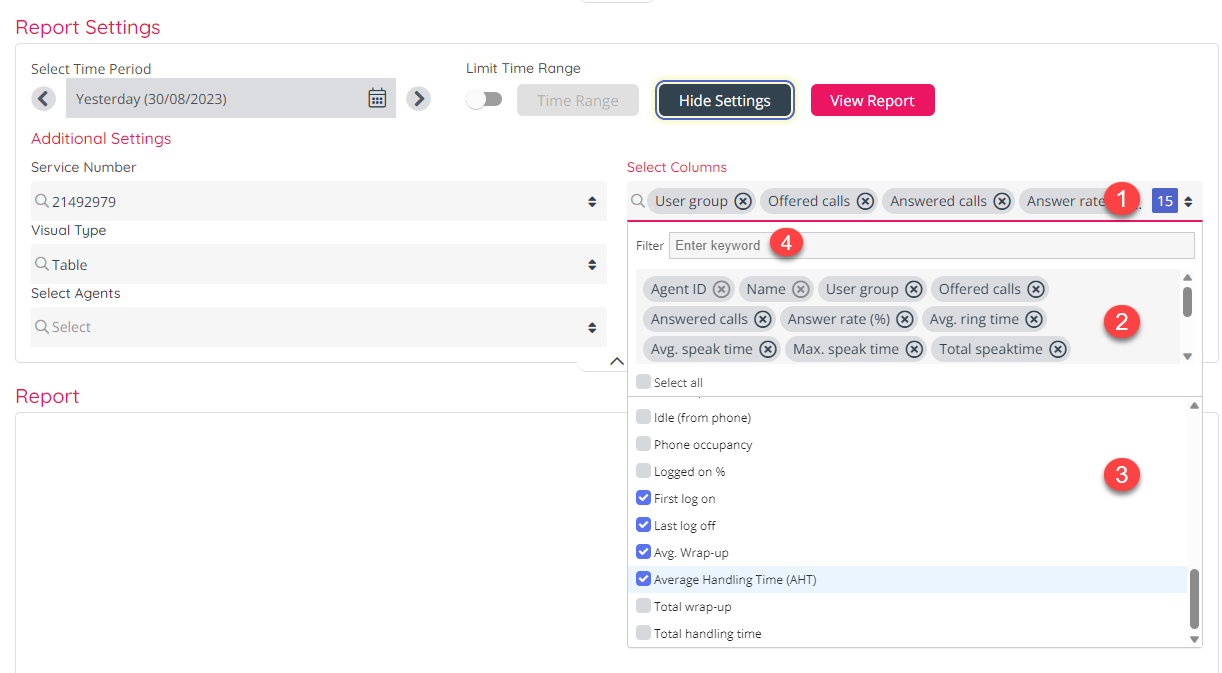This screenshot has width=1222, height=673.
Task: Remove the Agent ID column chip
Action: click(721, 289)
